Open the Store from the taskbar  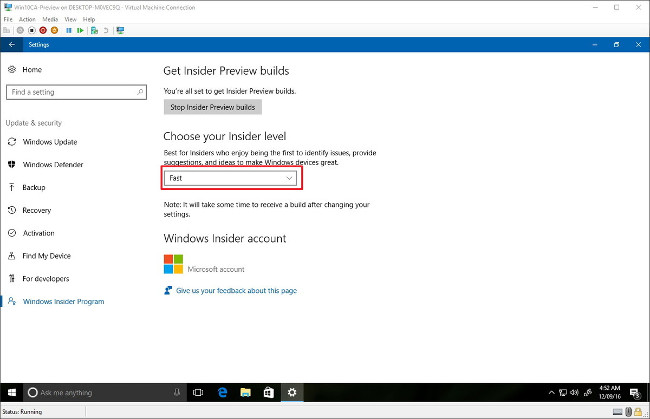tap(269, 392)
